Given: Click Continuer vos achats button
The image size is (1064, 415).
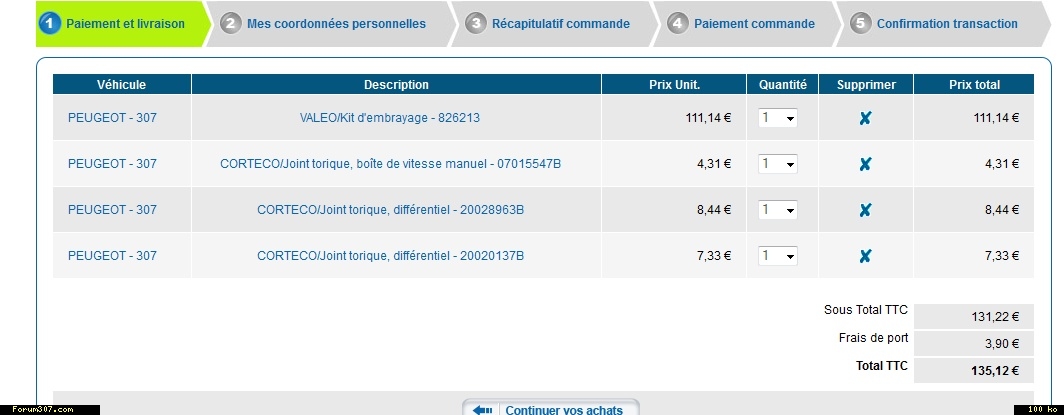Looking at the screenshot, I should pyautogui.click(x=563, y=409).
